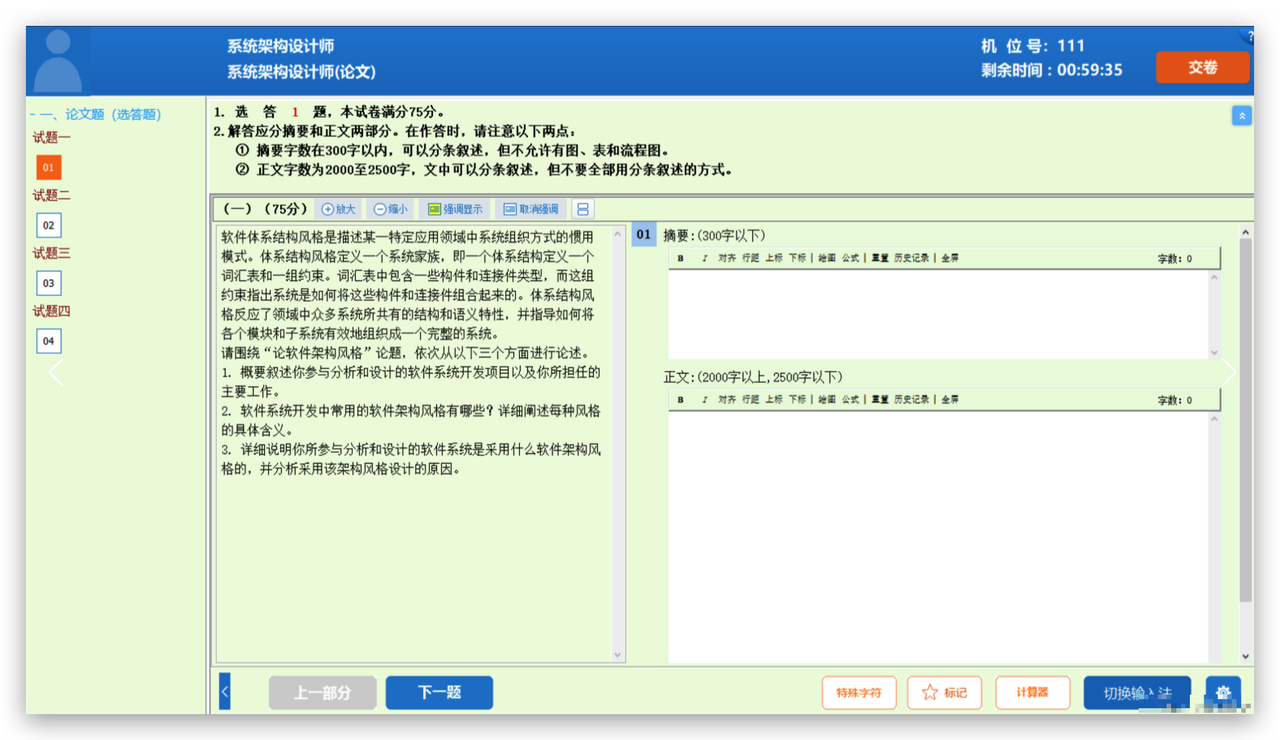The image size is (1280, 740).
Task: Open the 计算器 calculator
Action: point(1031,692)
